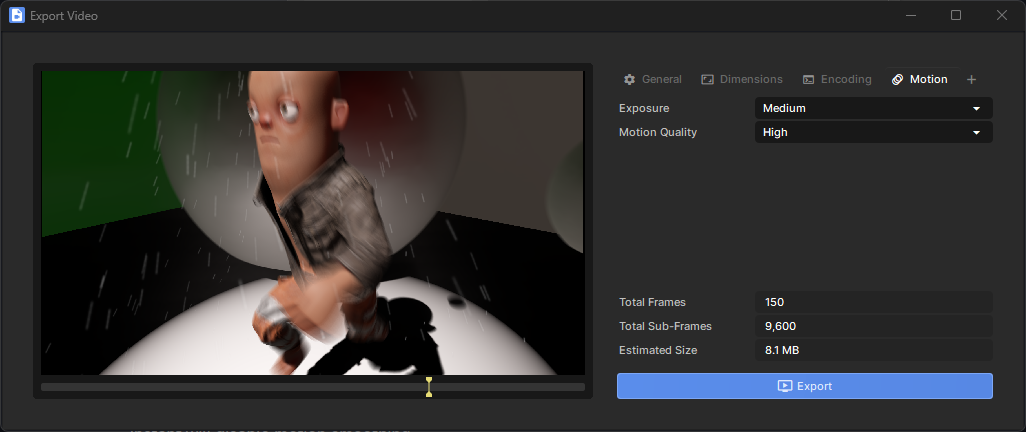The width and height of the screenshot is (1026, 432).
Task: Expand the Motion Quality dropdown set to High
Action: click(873, 132)
